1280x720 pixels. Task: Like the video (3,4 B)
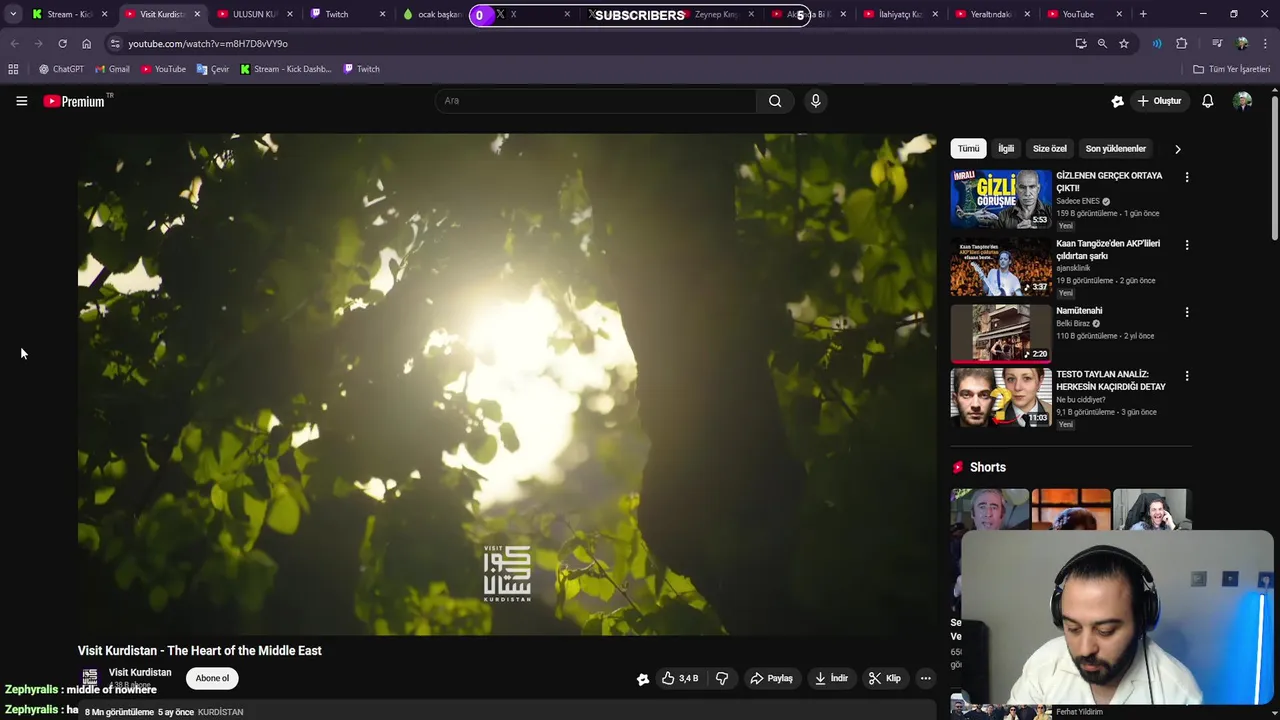click(680, 678)
